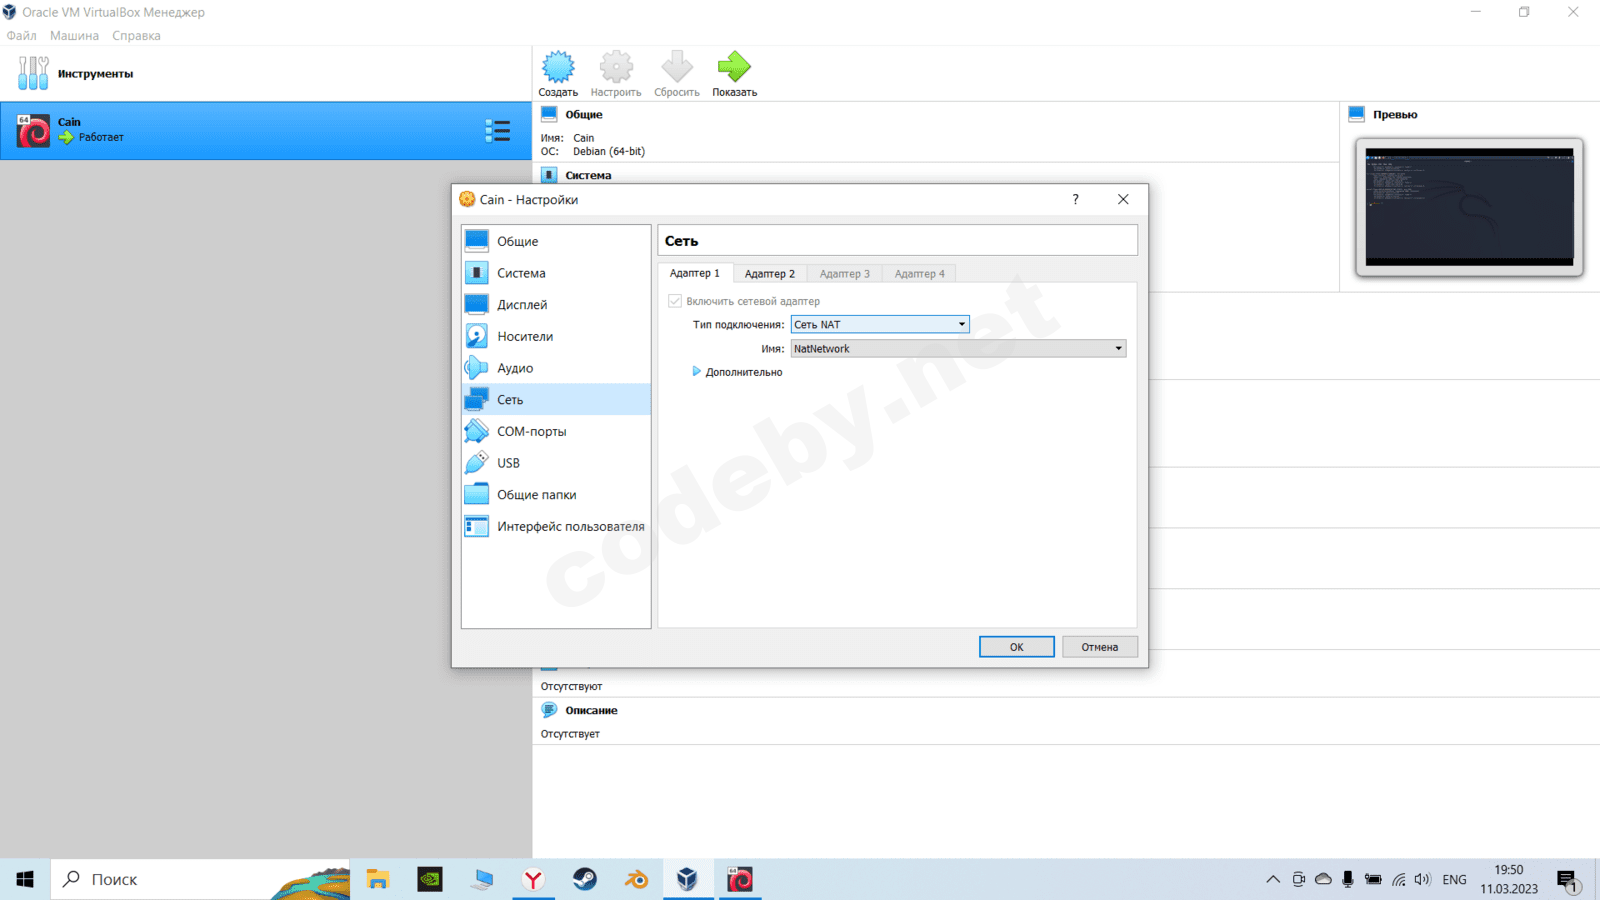Click the taskbar Поиск search box

click(200, 879)
